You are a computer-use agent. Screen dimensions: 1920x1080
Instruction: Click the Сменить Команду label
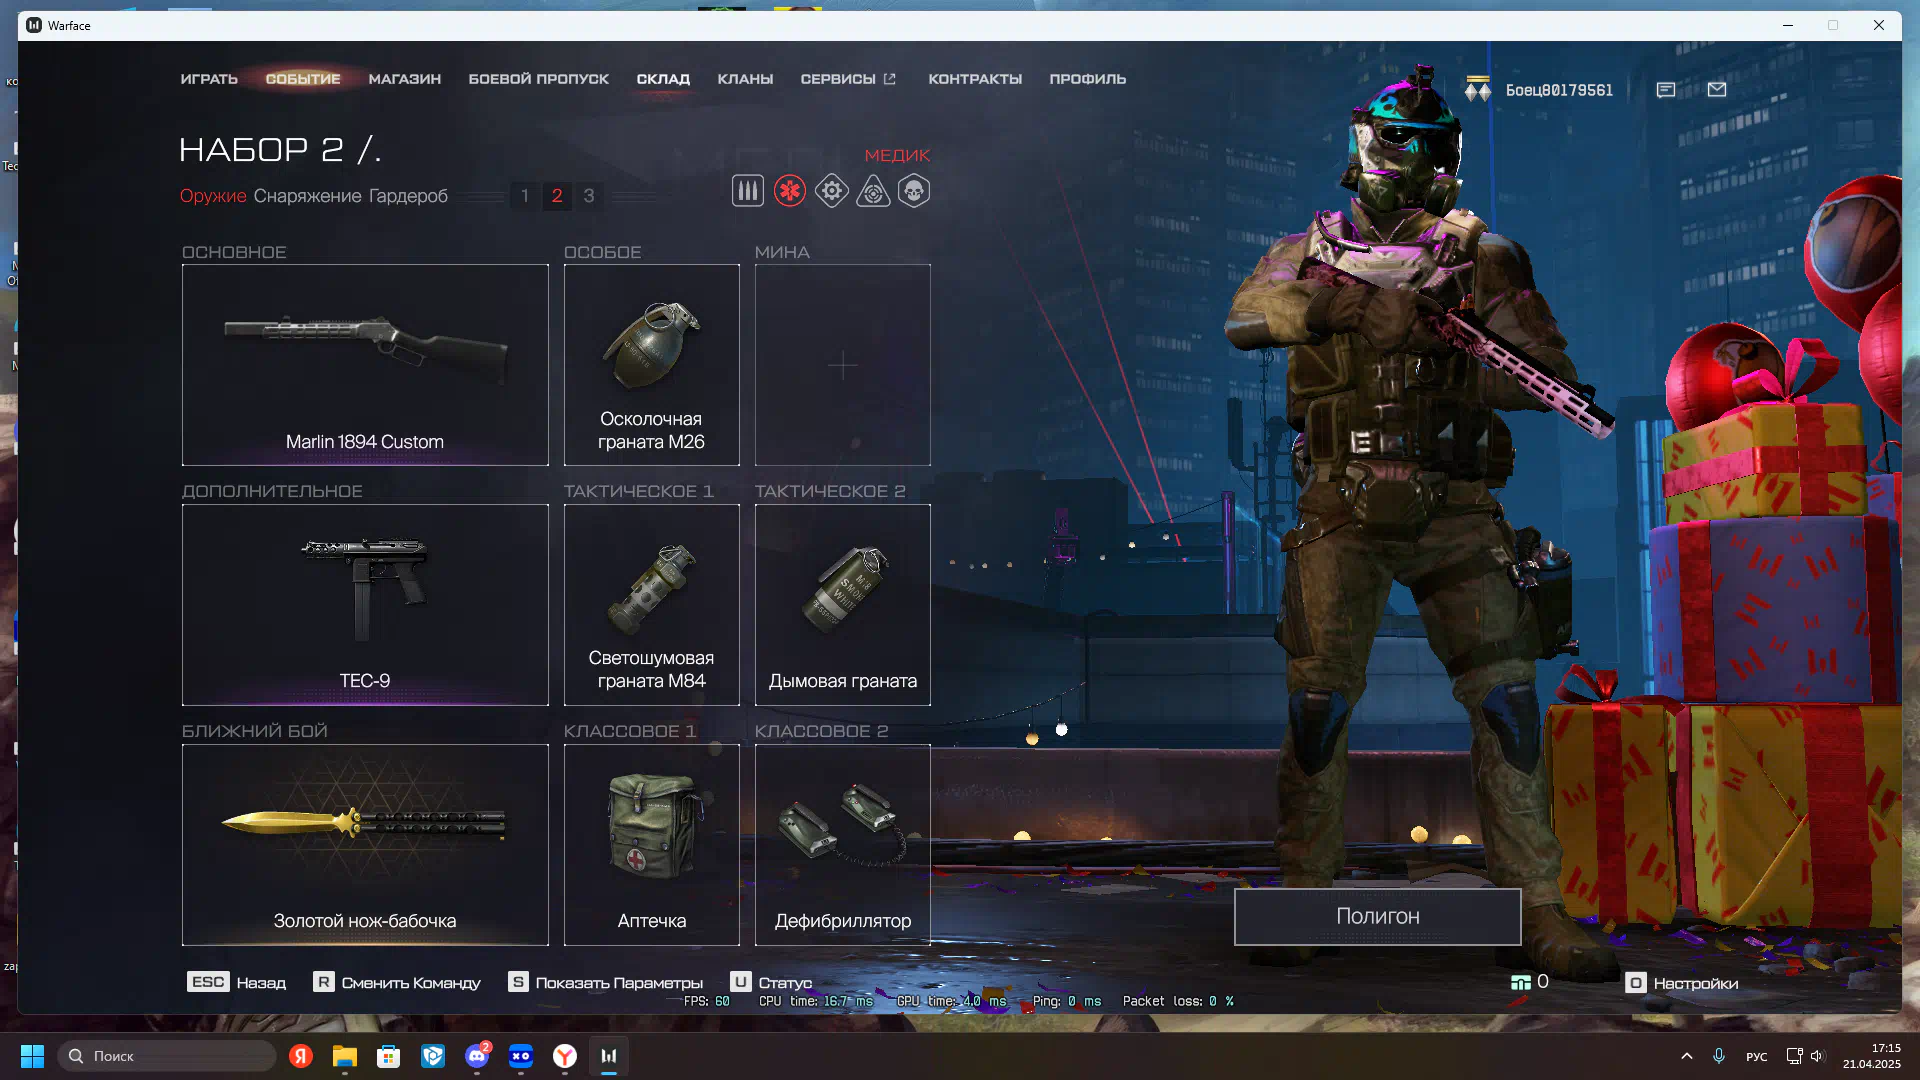(x=411, y=983)
